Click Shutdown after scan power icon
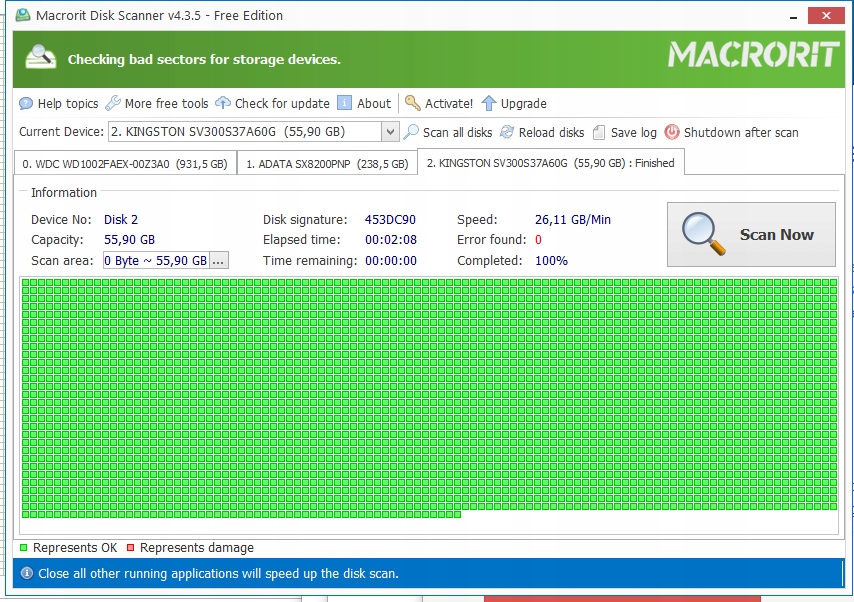The width and height of the screenshot is (854, 602). pos(672,132)
